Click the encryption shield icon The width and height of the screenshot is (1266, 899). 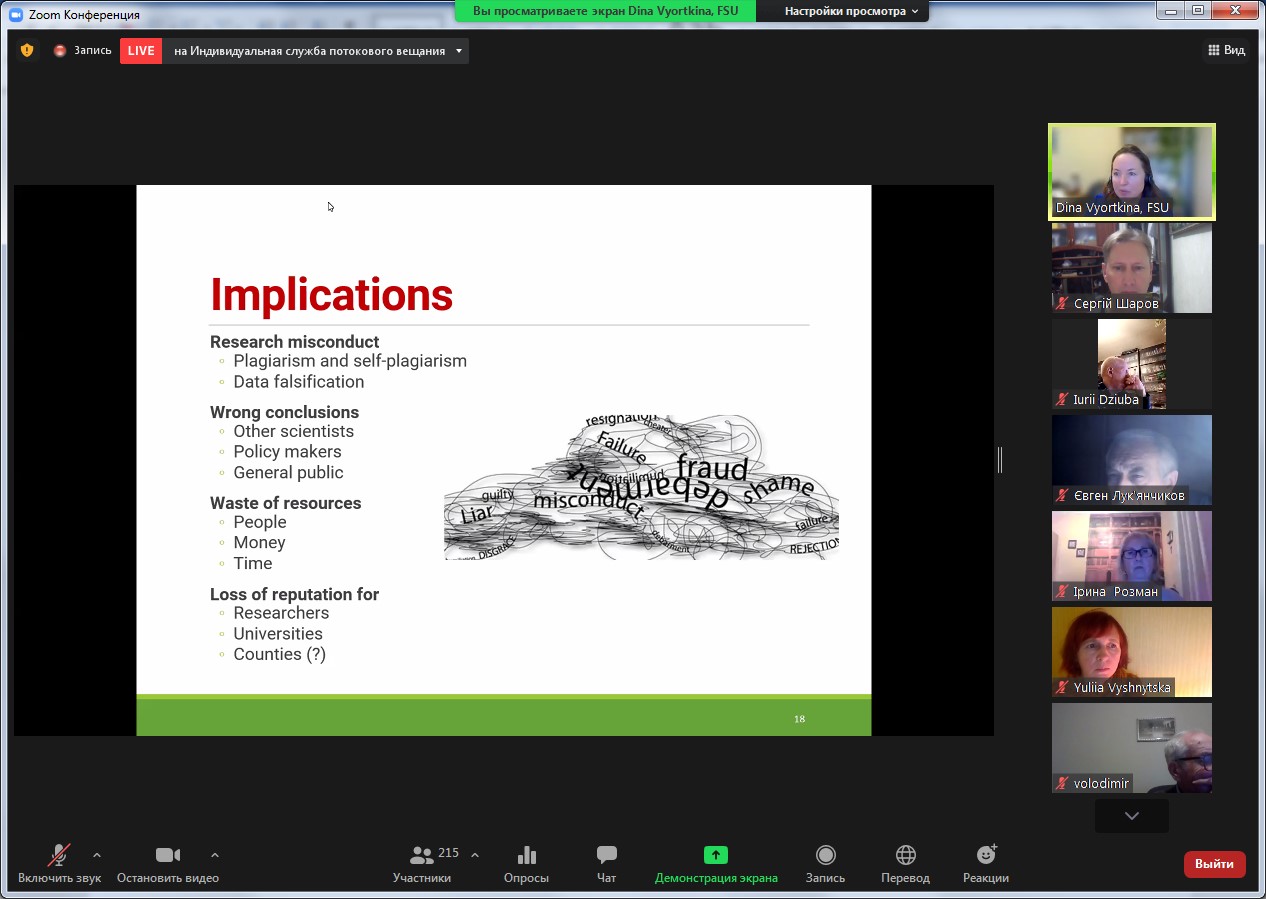tap(27, 50)
